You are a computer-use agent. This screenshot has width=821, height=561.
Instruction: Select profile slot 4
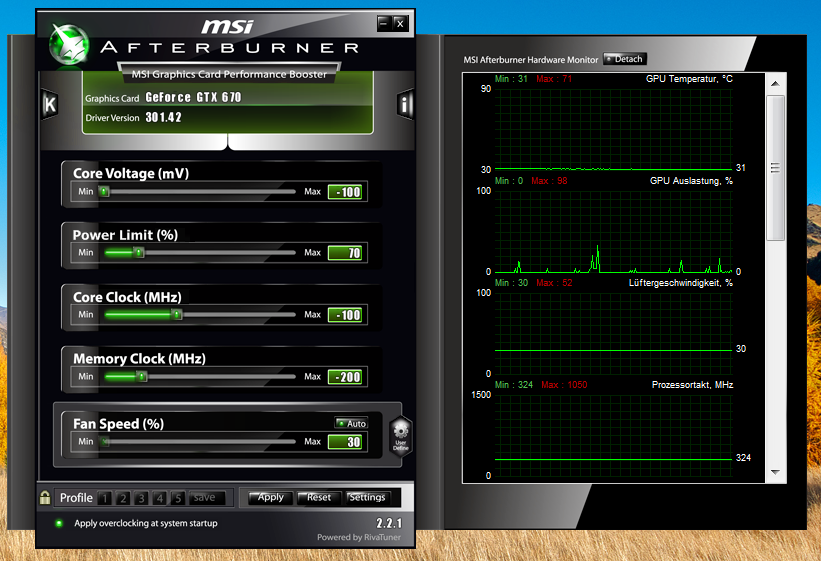pyautogui.click(x=160, y=498)
